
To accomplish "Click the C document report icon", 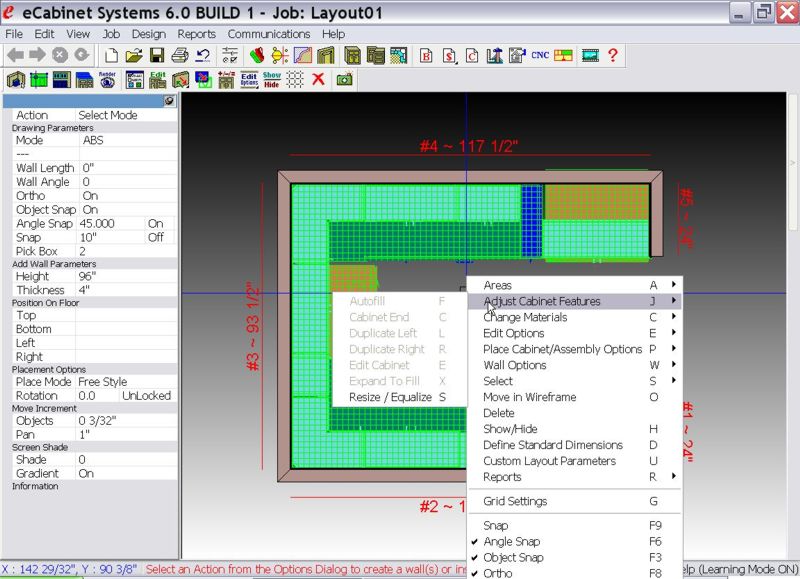I will [472, 55].
